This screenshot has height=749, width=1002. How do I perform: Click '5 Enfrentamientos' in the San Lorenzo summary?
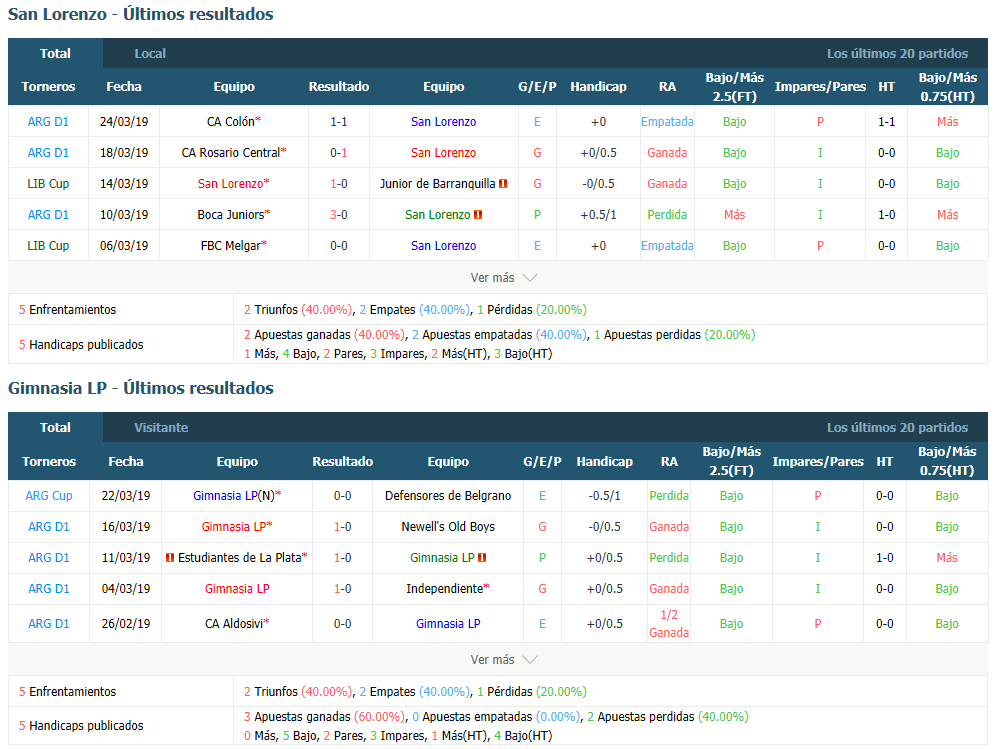(x=68, y=310)
